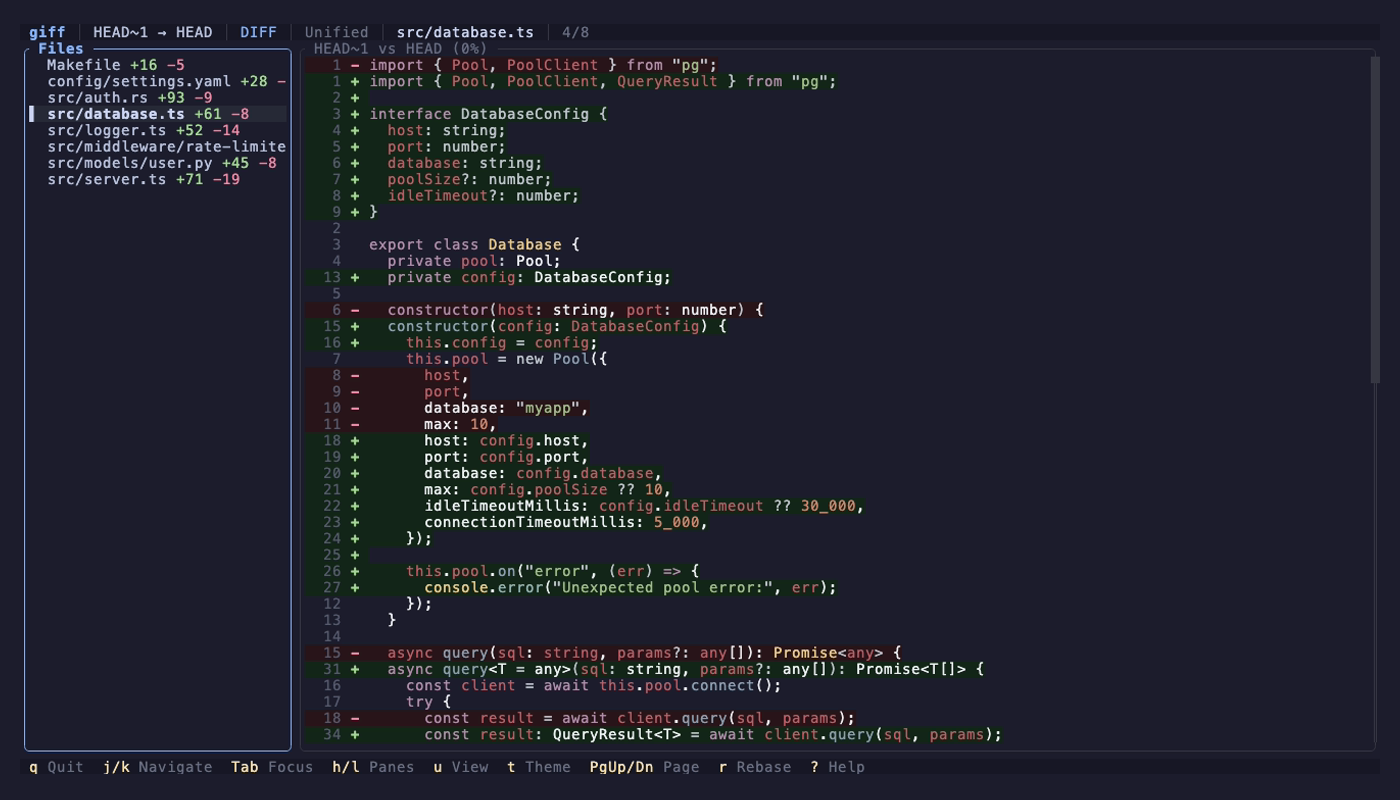This screenshot has width=1400, height=800.
Task: Click the 'const client = await' line
Action: tap(594, 686)
